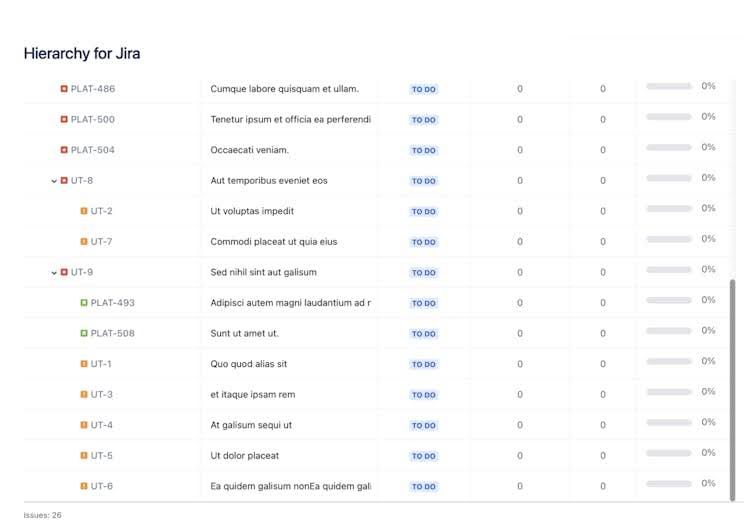
Task: Click the TO DO badge on PLAT-500 row
Action: (424, 120)
